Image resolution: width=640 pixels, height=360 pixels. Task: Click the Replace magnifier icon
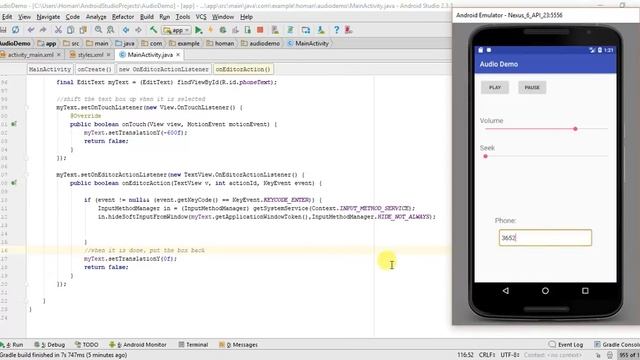click(111, 30)
